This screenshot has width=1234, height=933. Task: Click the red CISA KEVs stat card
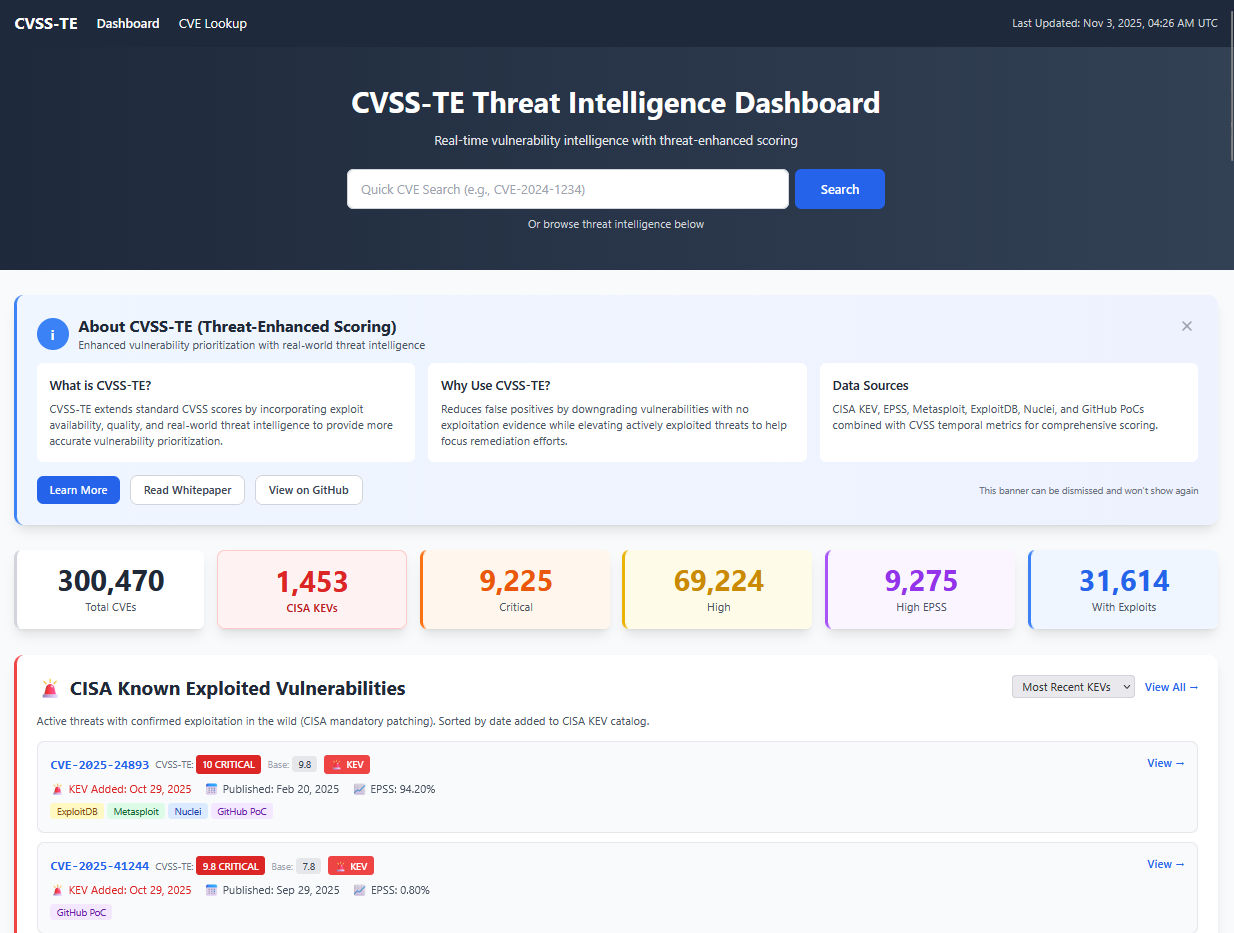(x=311, y=589)
